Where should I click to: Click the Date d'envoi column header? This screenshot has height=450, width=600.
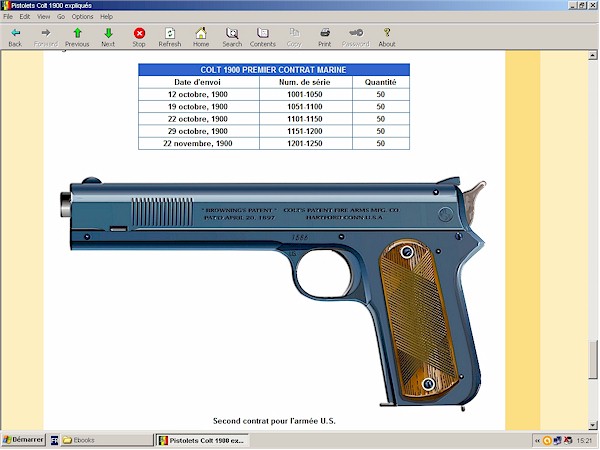click(x=197, y=82)
